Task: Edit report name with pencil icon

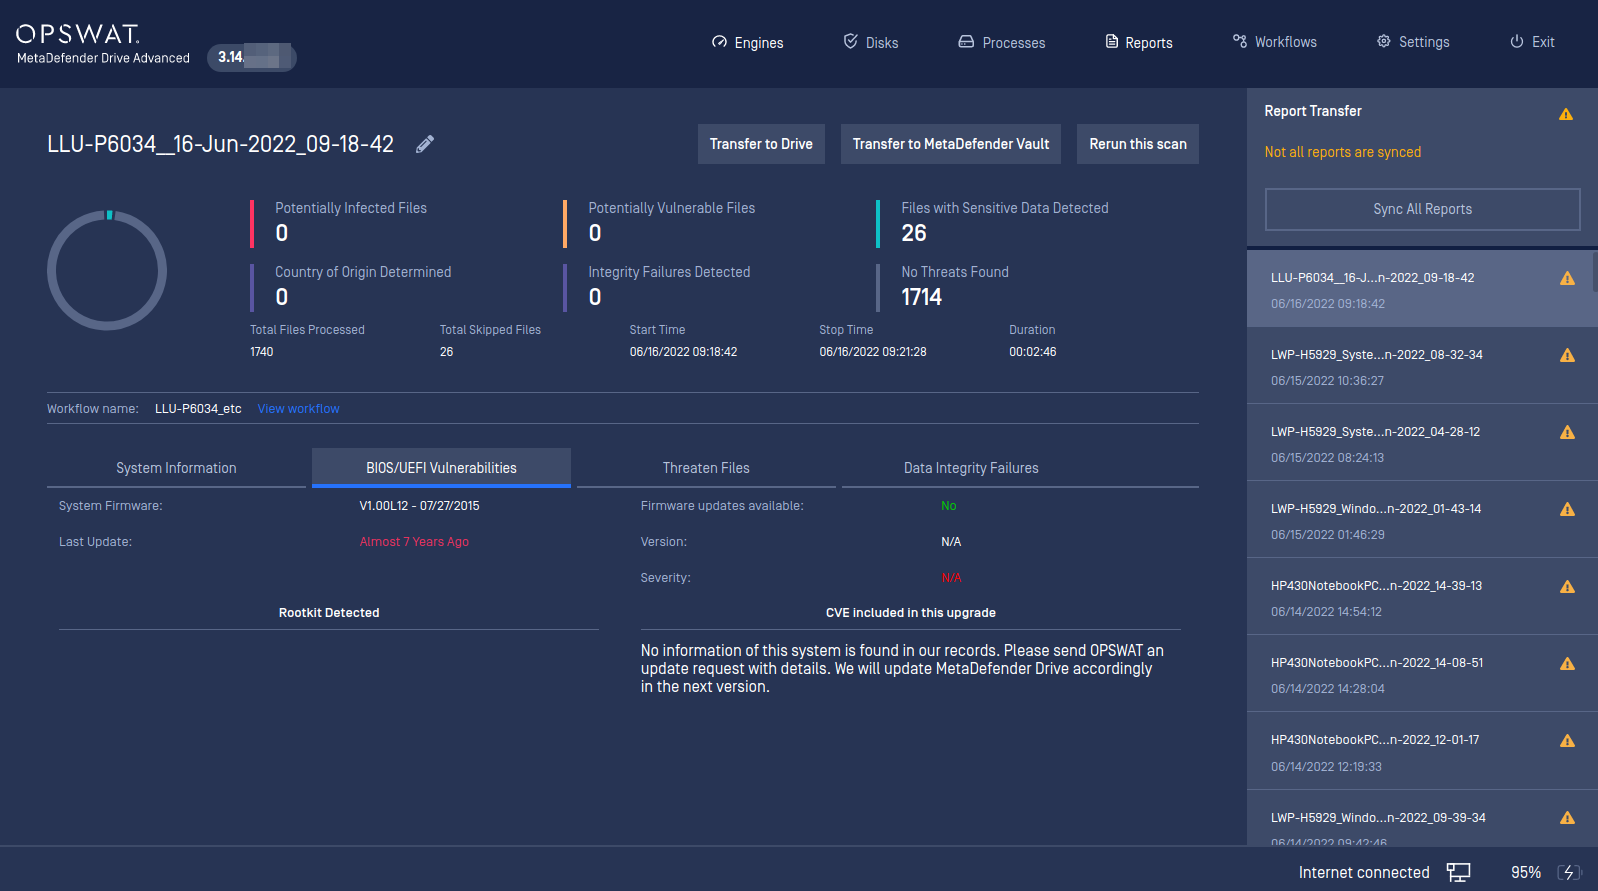Action: [x=425, y=144]
